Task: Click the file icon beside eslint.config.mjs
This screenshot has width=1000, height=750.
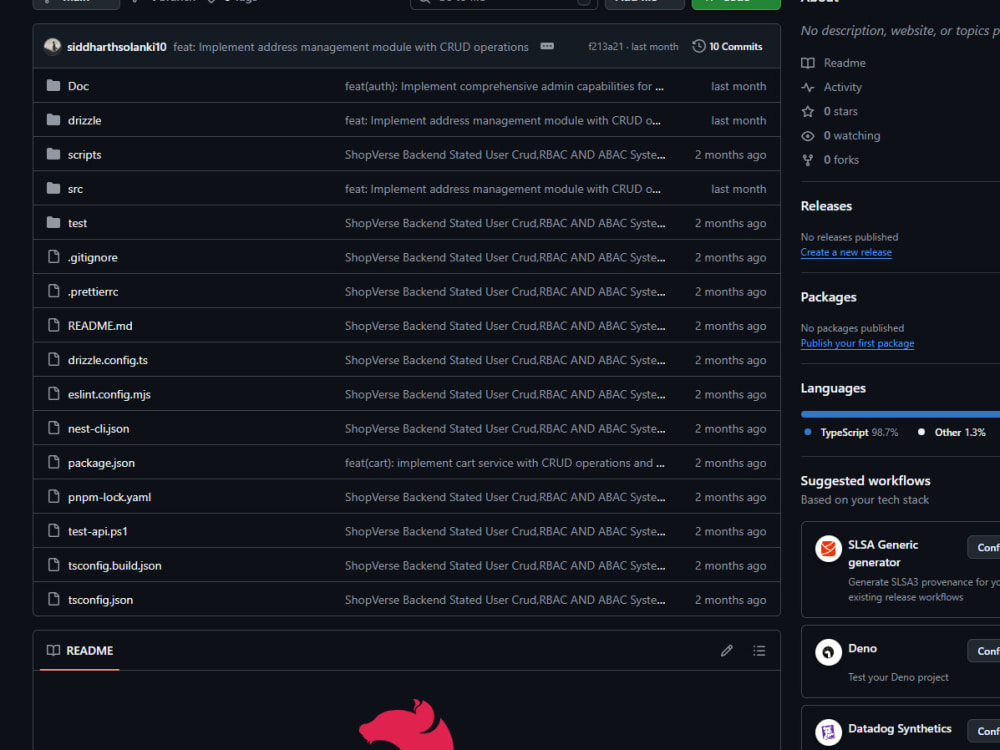Action: (x=54, y=394)
